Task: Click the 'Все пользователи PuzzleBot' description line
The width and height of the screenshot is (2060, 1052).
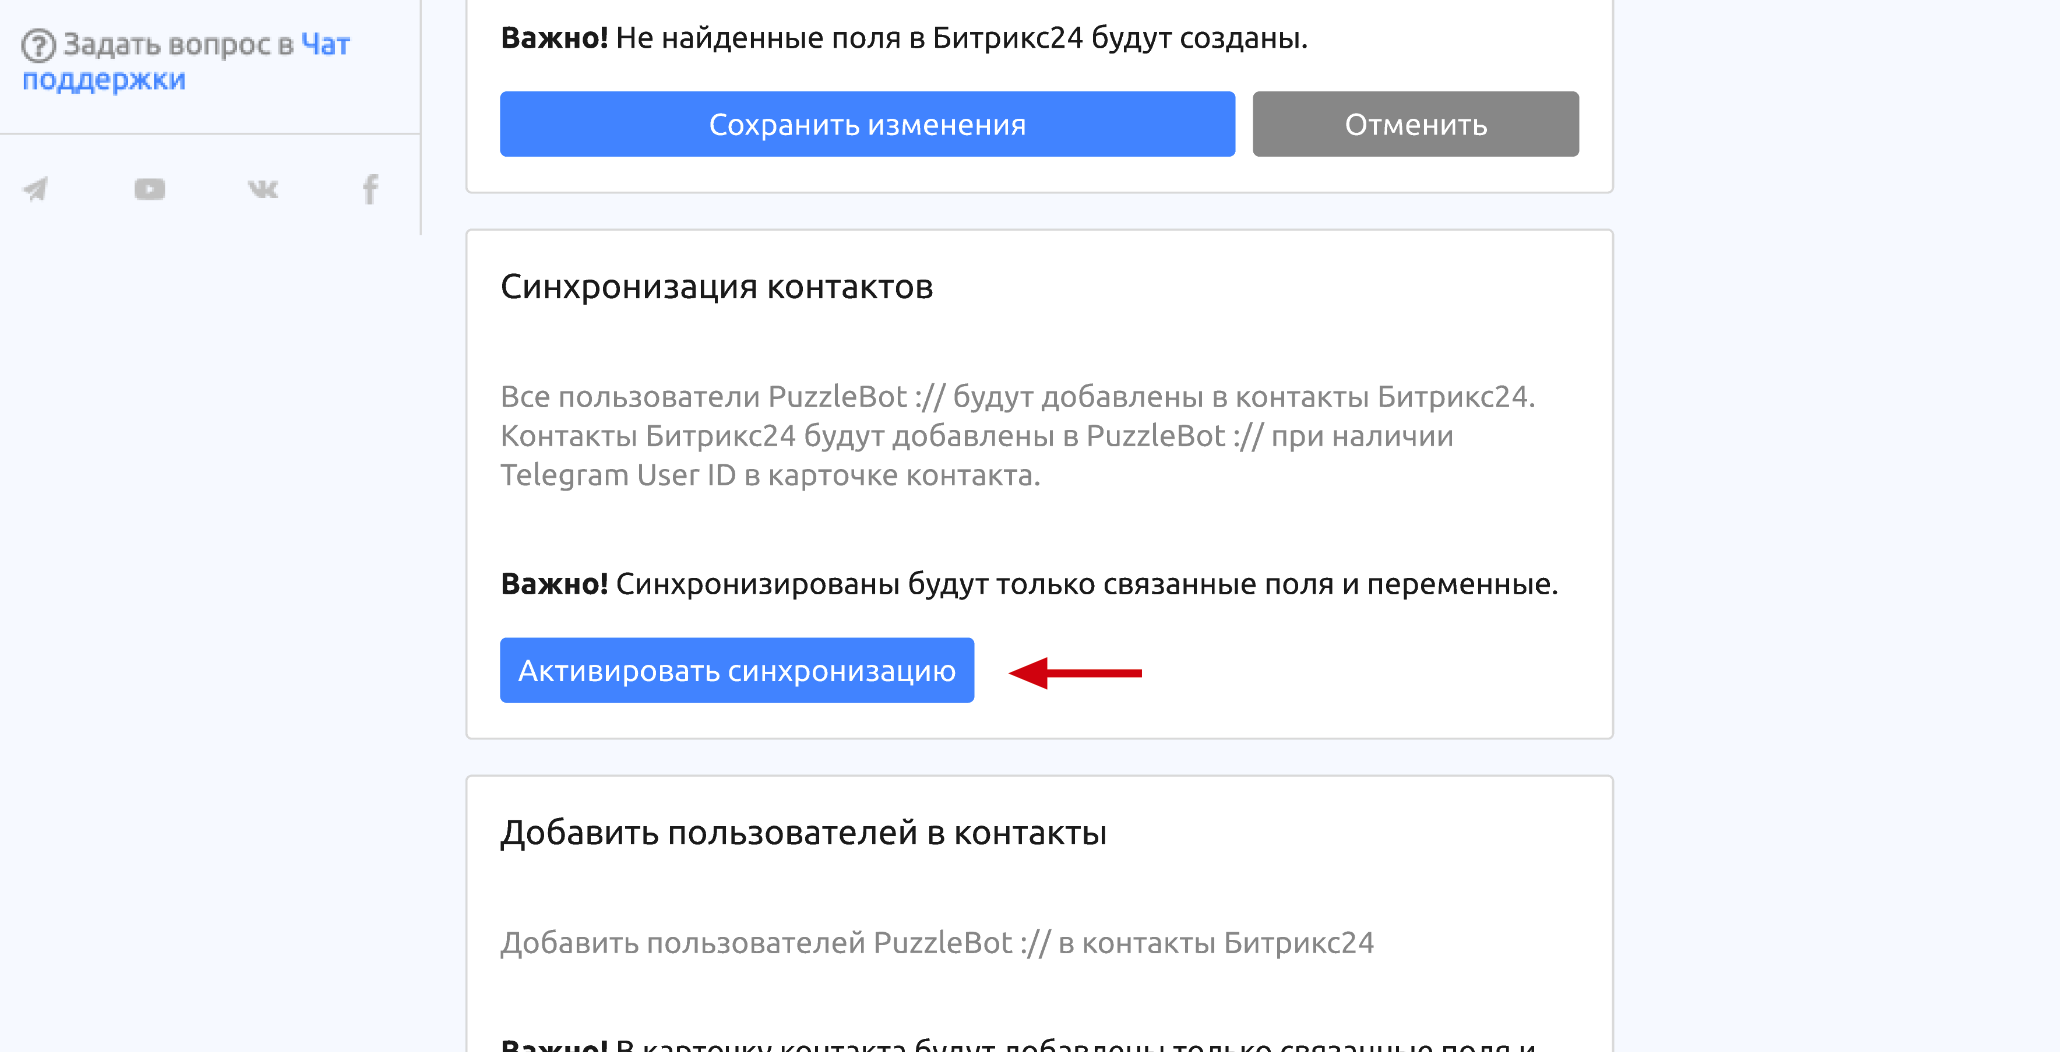Action: pyautogui.click(x=1018, y=397)
